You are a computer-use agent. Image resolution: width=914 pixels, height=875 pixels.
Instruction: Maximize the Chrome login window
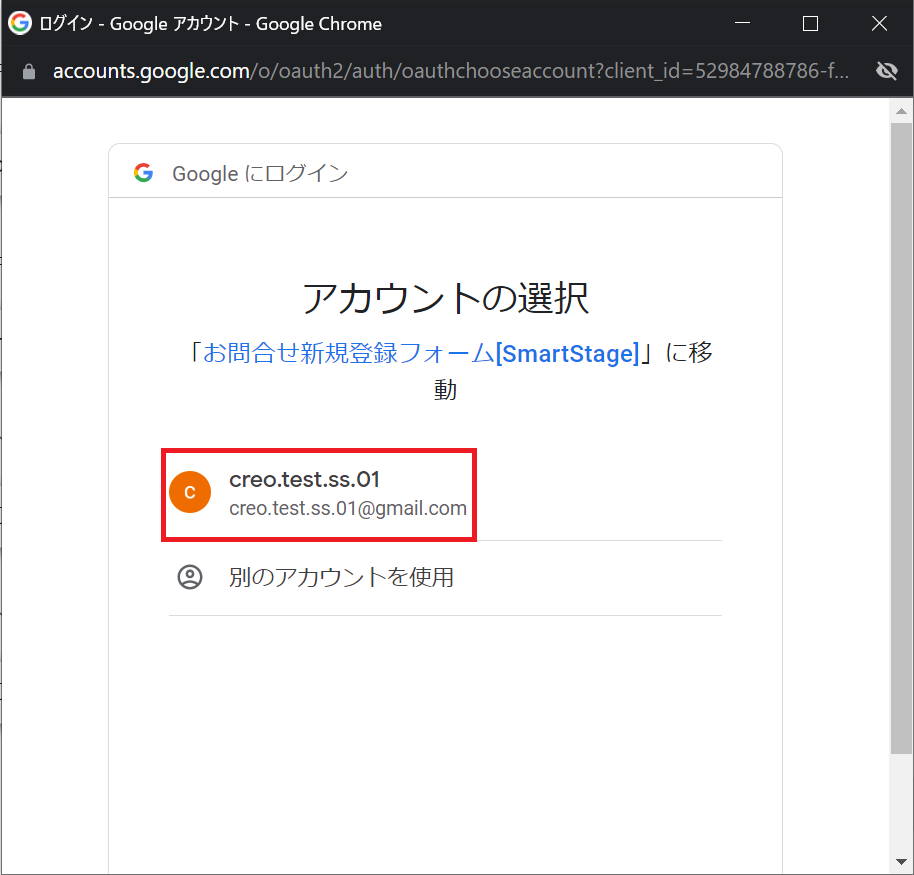pos(810,23)
